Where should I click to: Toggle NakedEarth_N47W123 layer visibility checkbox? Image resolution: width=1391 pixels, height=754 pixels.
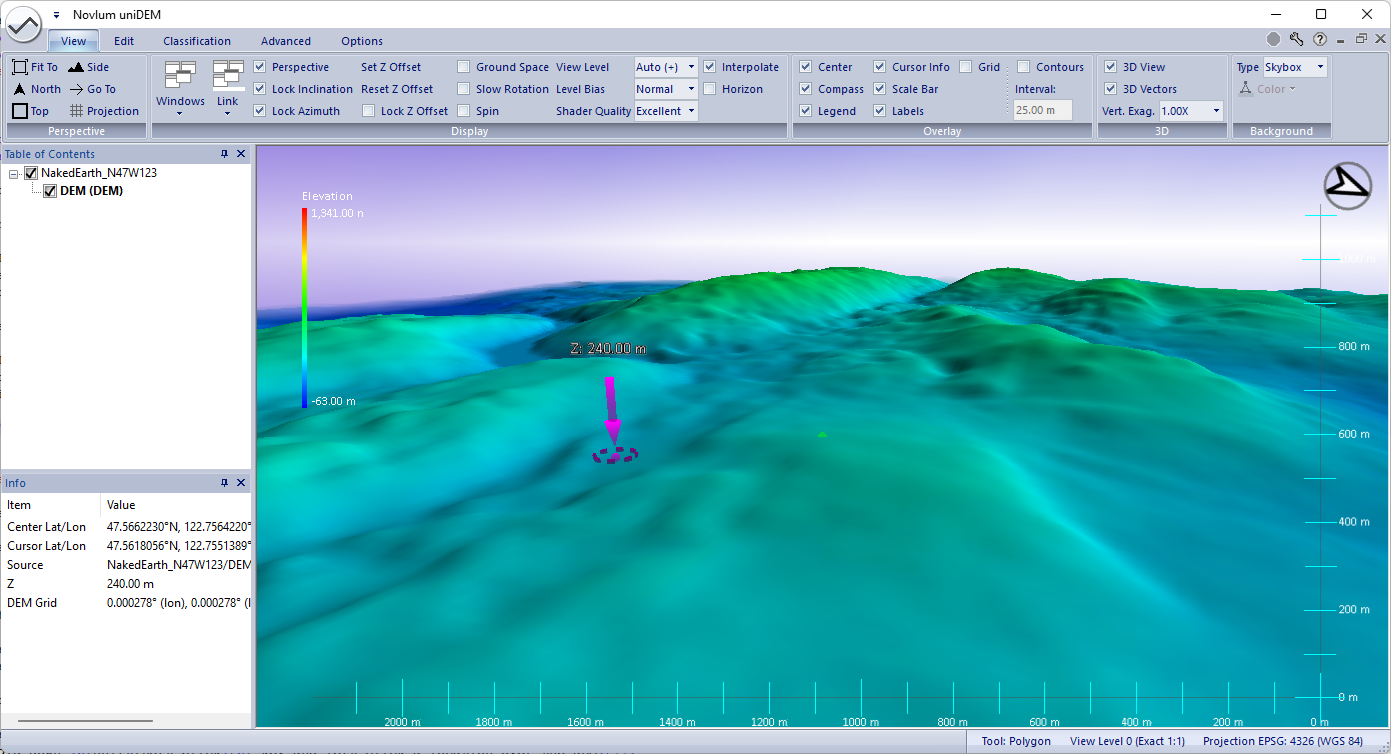(31, 173)
